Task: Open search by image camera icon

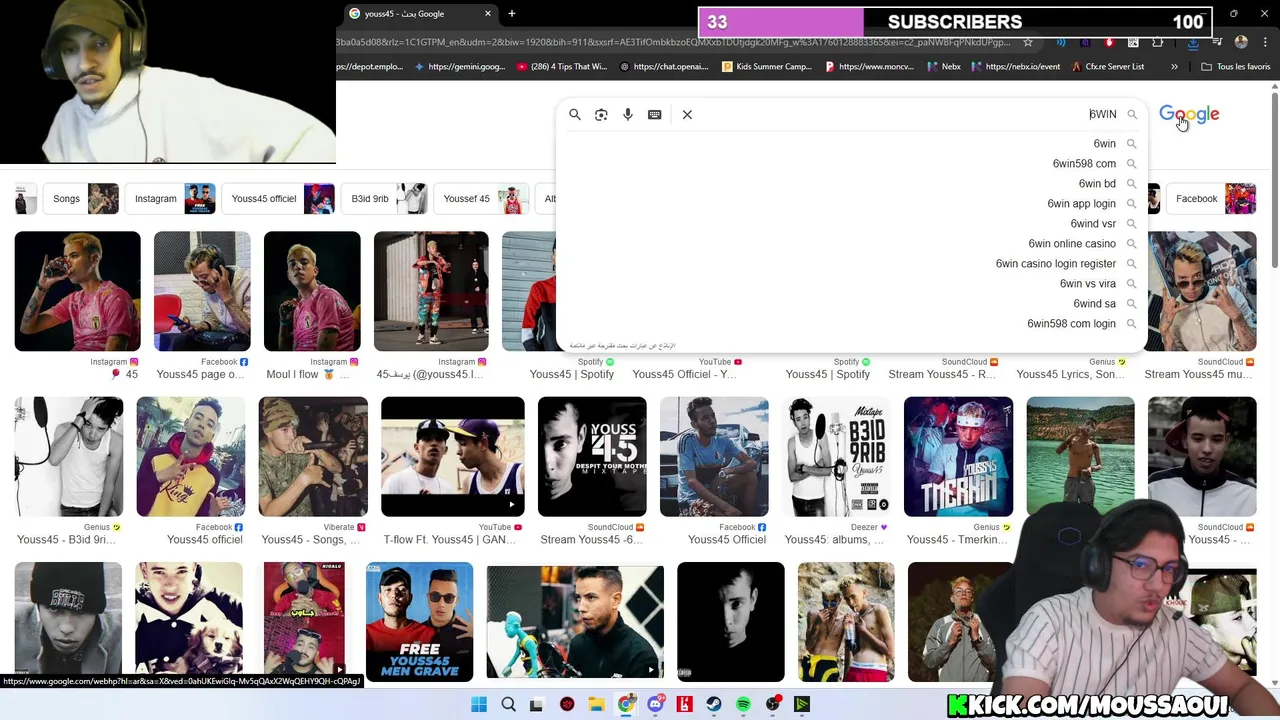Action: (x=601, y=115)
